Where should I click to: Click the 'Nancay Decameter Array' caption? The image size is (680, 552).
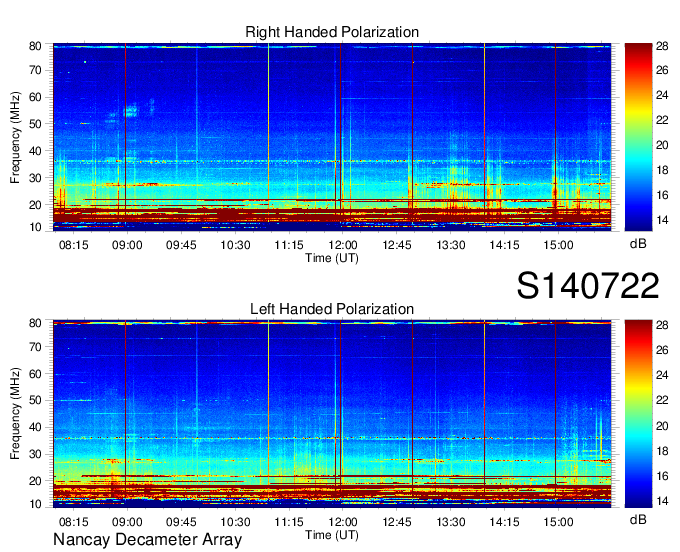pos(147,539)
